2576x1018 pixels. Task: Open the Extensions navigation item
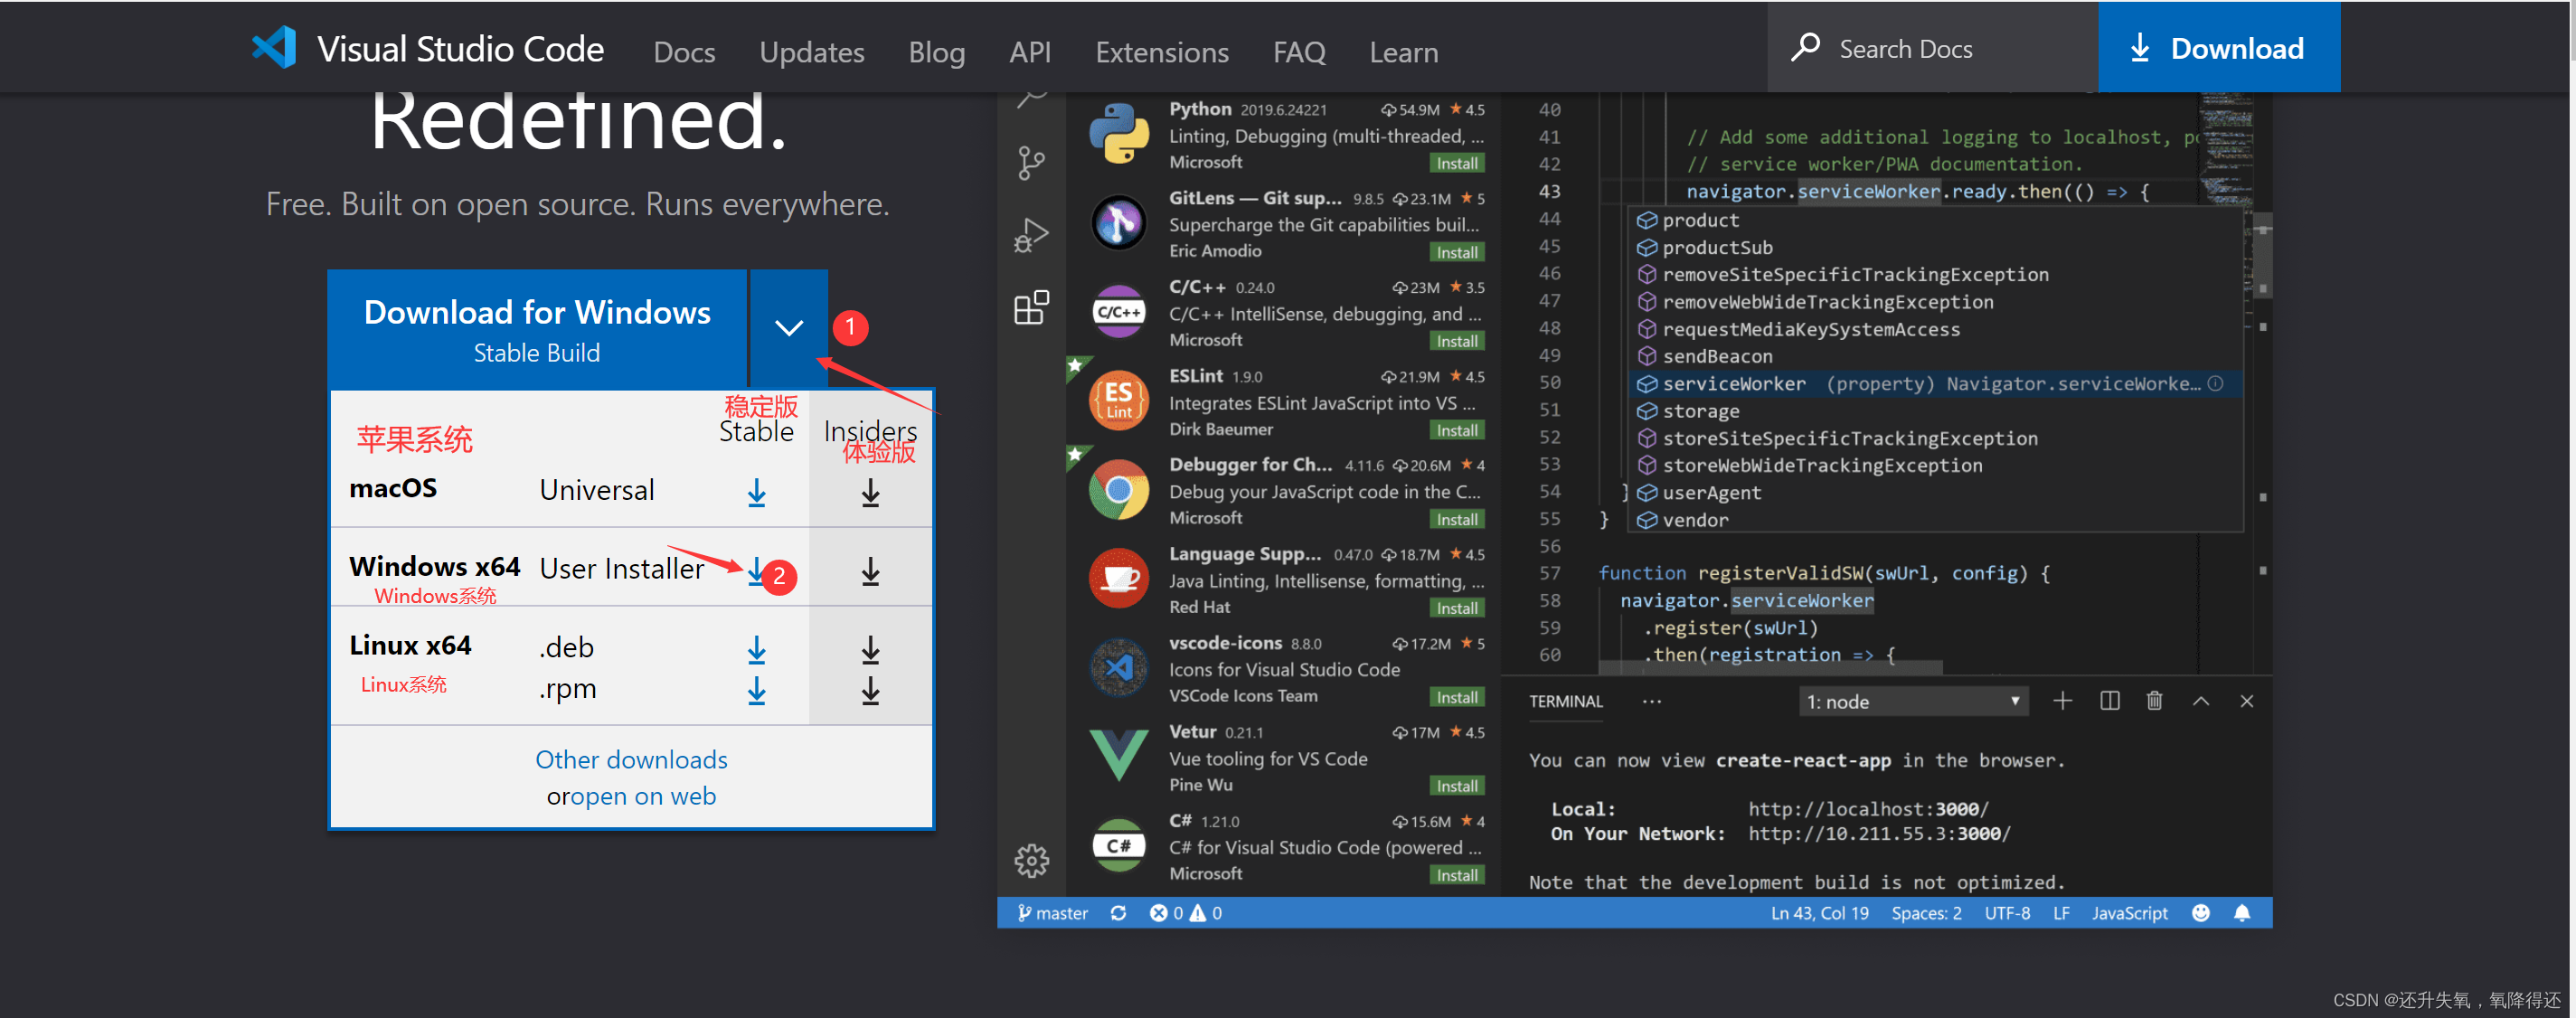coord(1161,52)
